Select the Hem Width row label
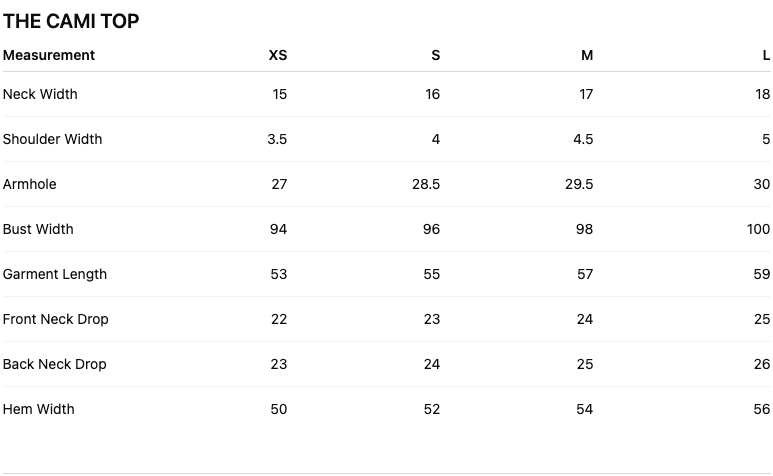This screenshot has height=476, width=773. [38, 409]
